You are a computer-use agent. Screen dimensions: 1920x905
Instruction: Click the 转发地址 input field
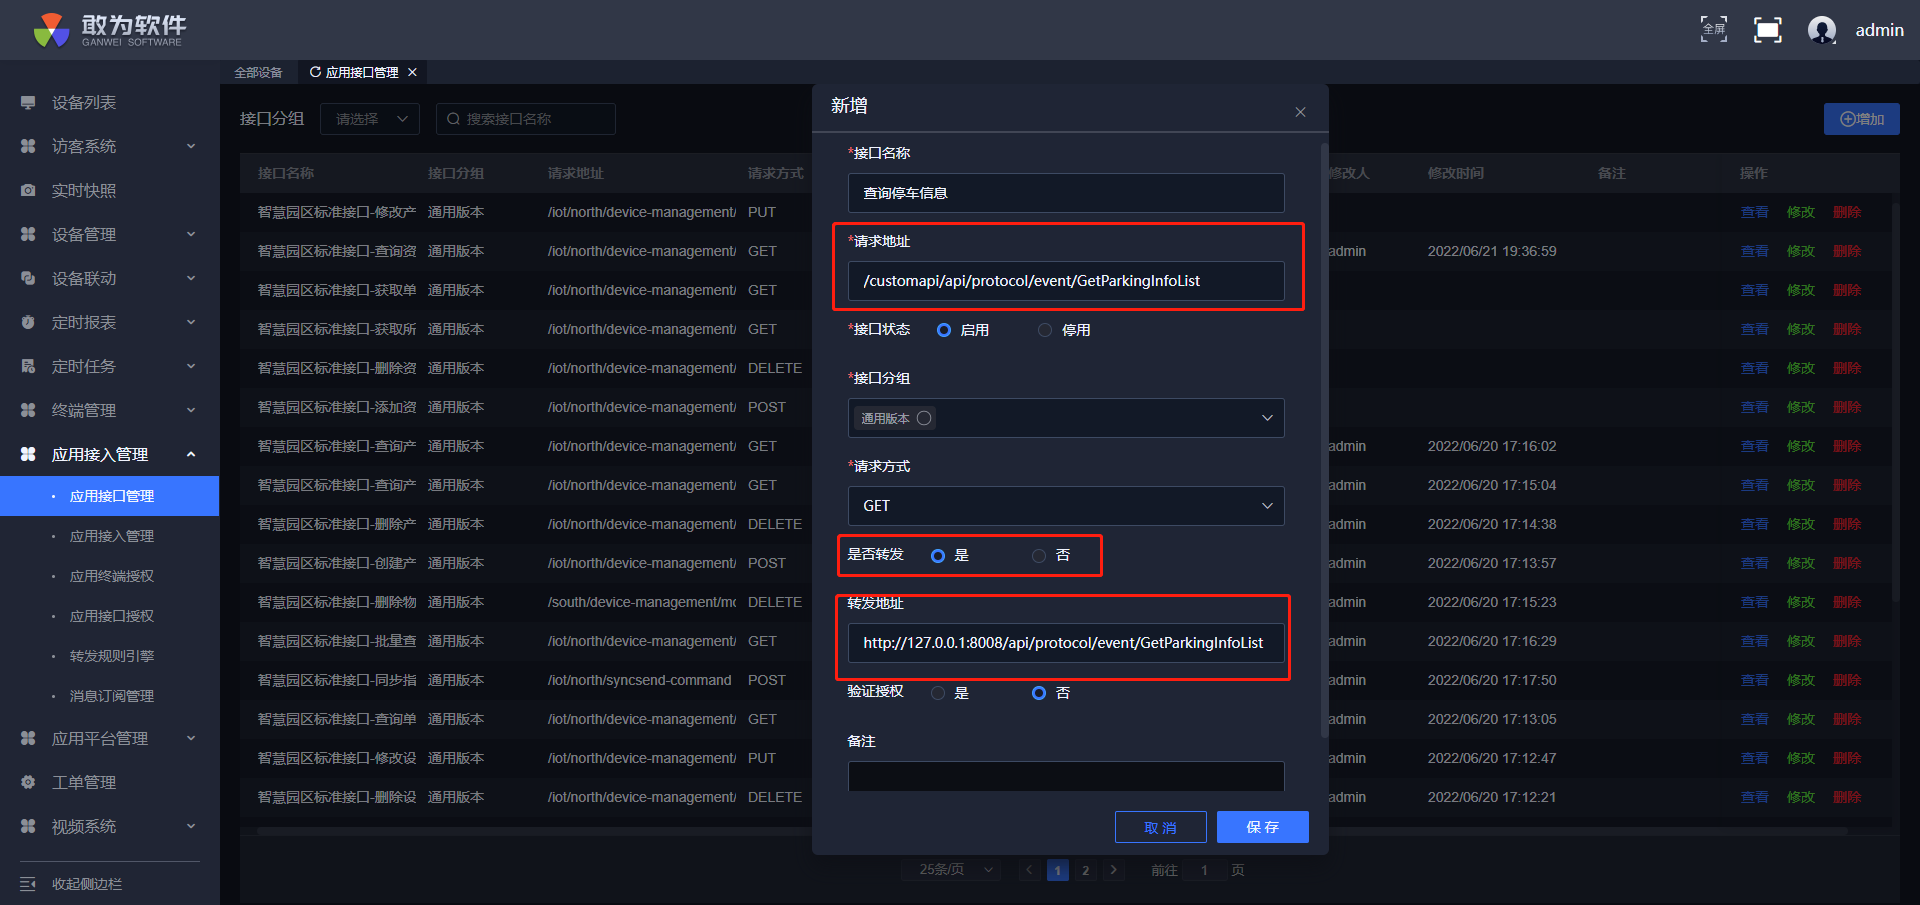(1065, 643)
